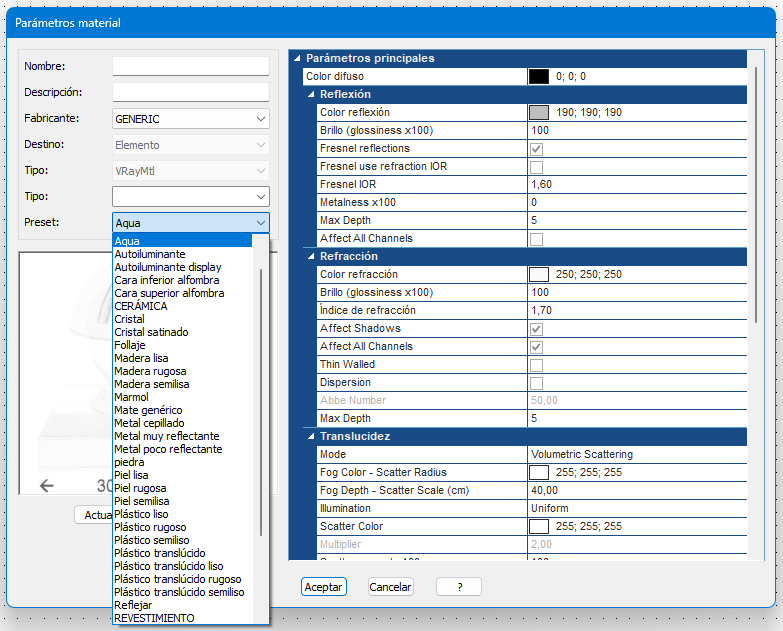Click the Nombre input field
The width and height of the screenshot is (783, 631).
(x=191, y=66)
